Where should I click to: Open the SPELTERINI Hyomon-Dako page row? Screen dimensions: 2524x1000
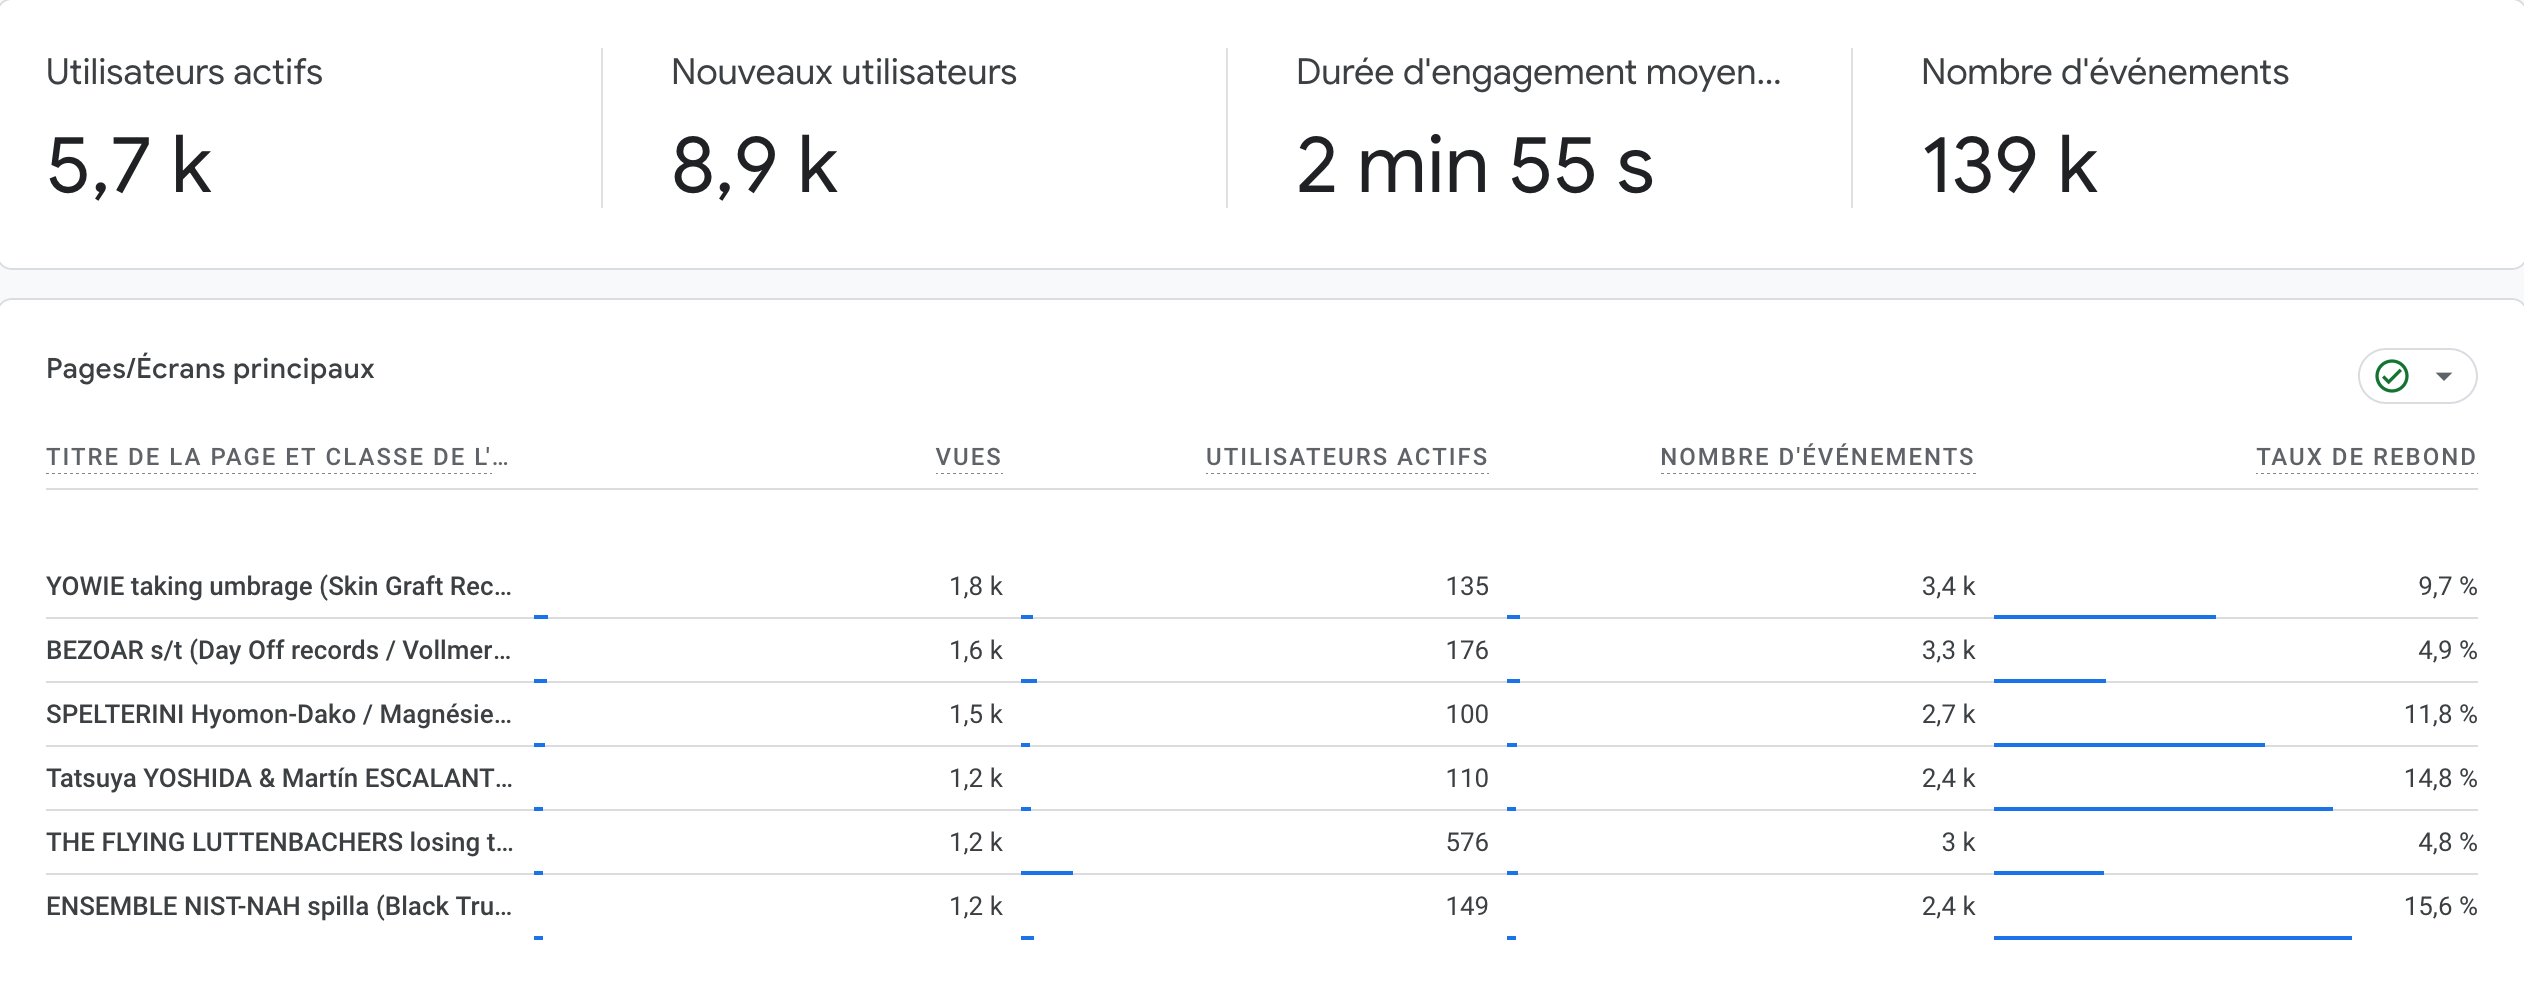pos(278,714)
